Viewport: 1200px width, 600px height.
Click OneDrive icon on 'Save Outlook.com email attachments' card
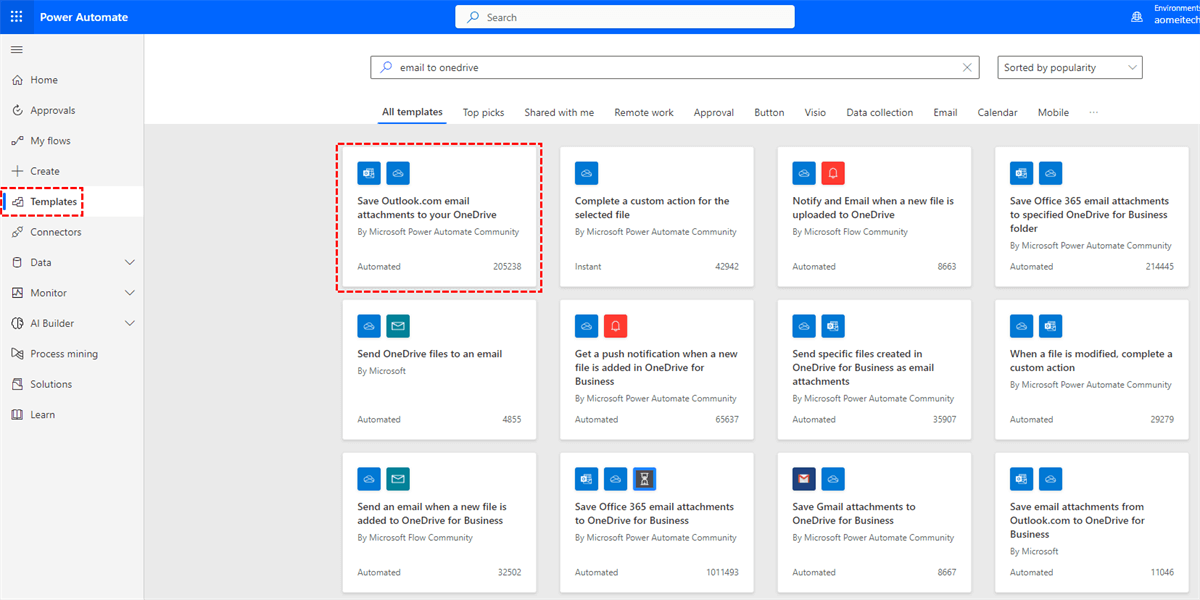(x=398, y=173)
